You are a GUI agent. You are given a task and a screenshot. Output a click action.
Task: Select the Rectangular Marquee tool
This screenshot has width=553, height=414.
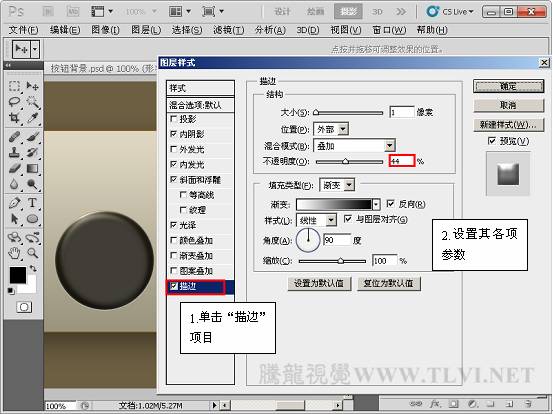coord(14,86)
